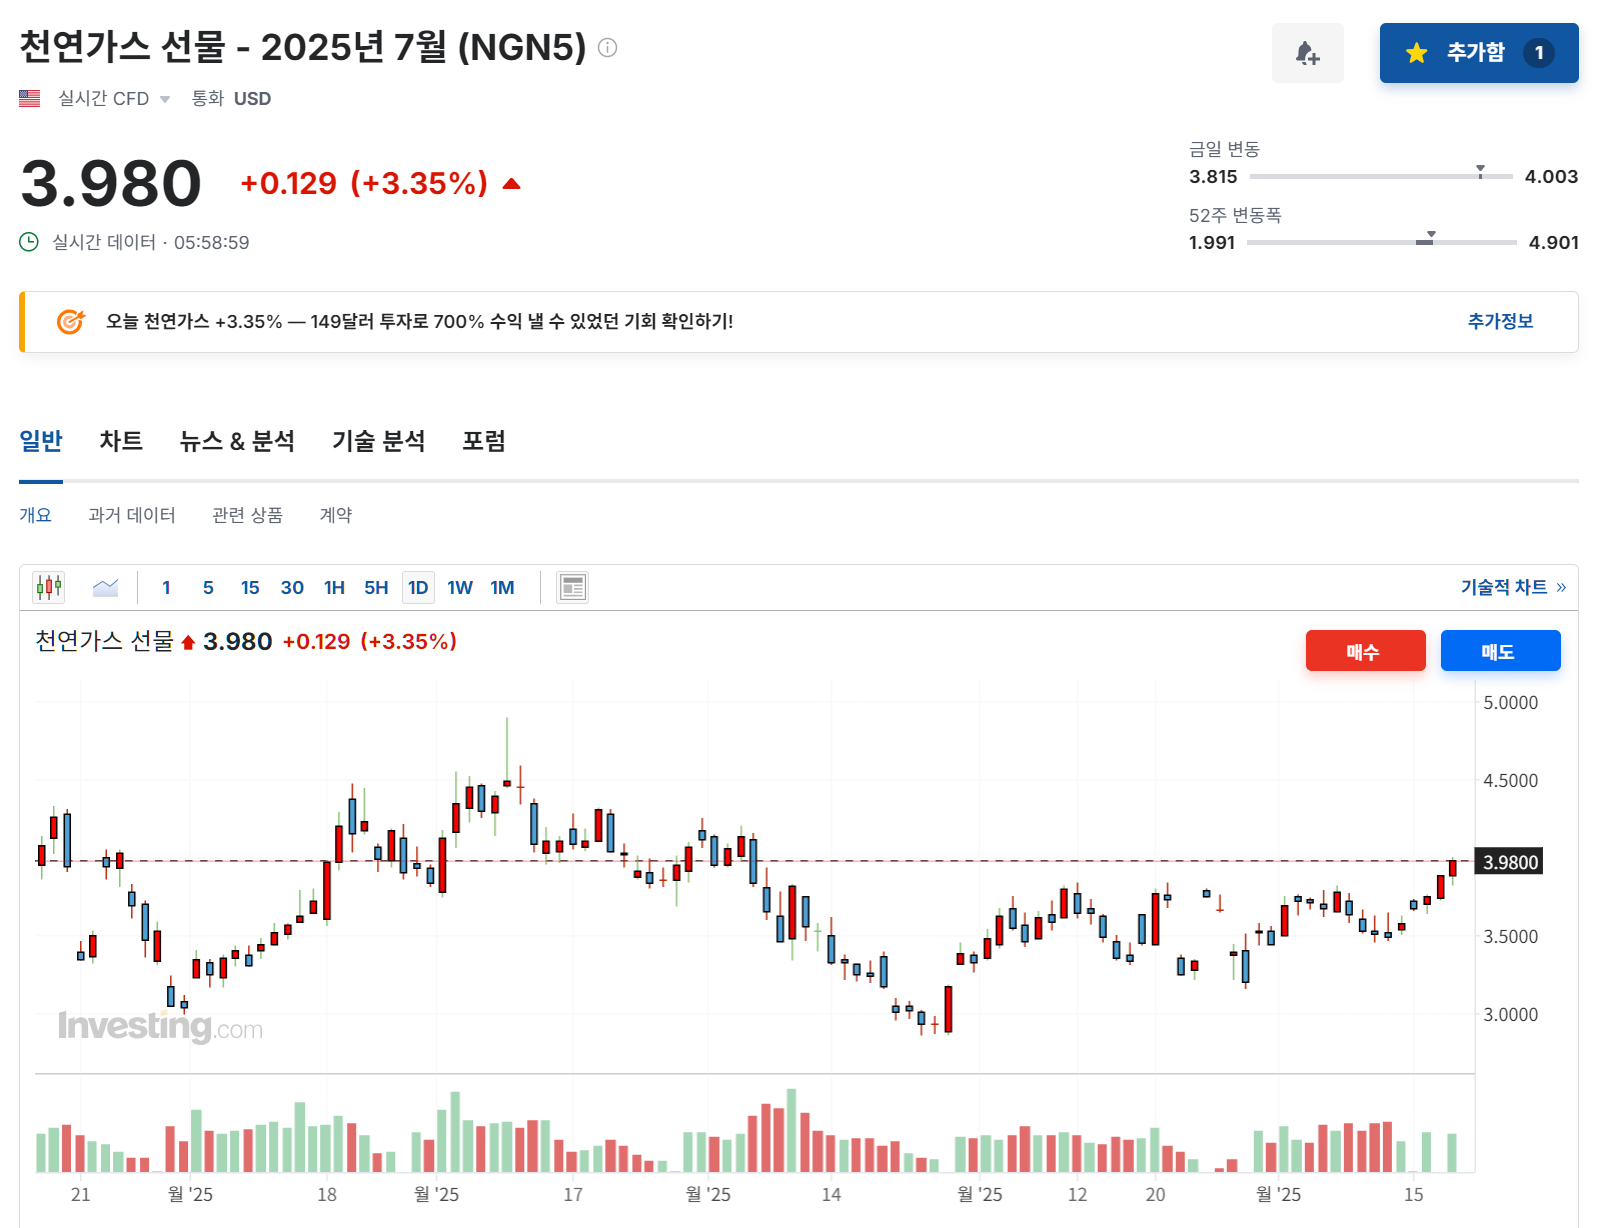Click the star icon in the 추가함 button
Image resolution: width=1623 pixels, height=1228 pixels.
pos(1415,53)
